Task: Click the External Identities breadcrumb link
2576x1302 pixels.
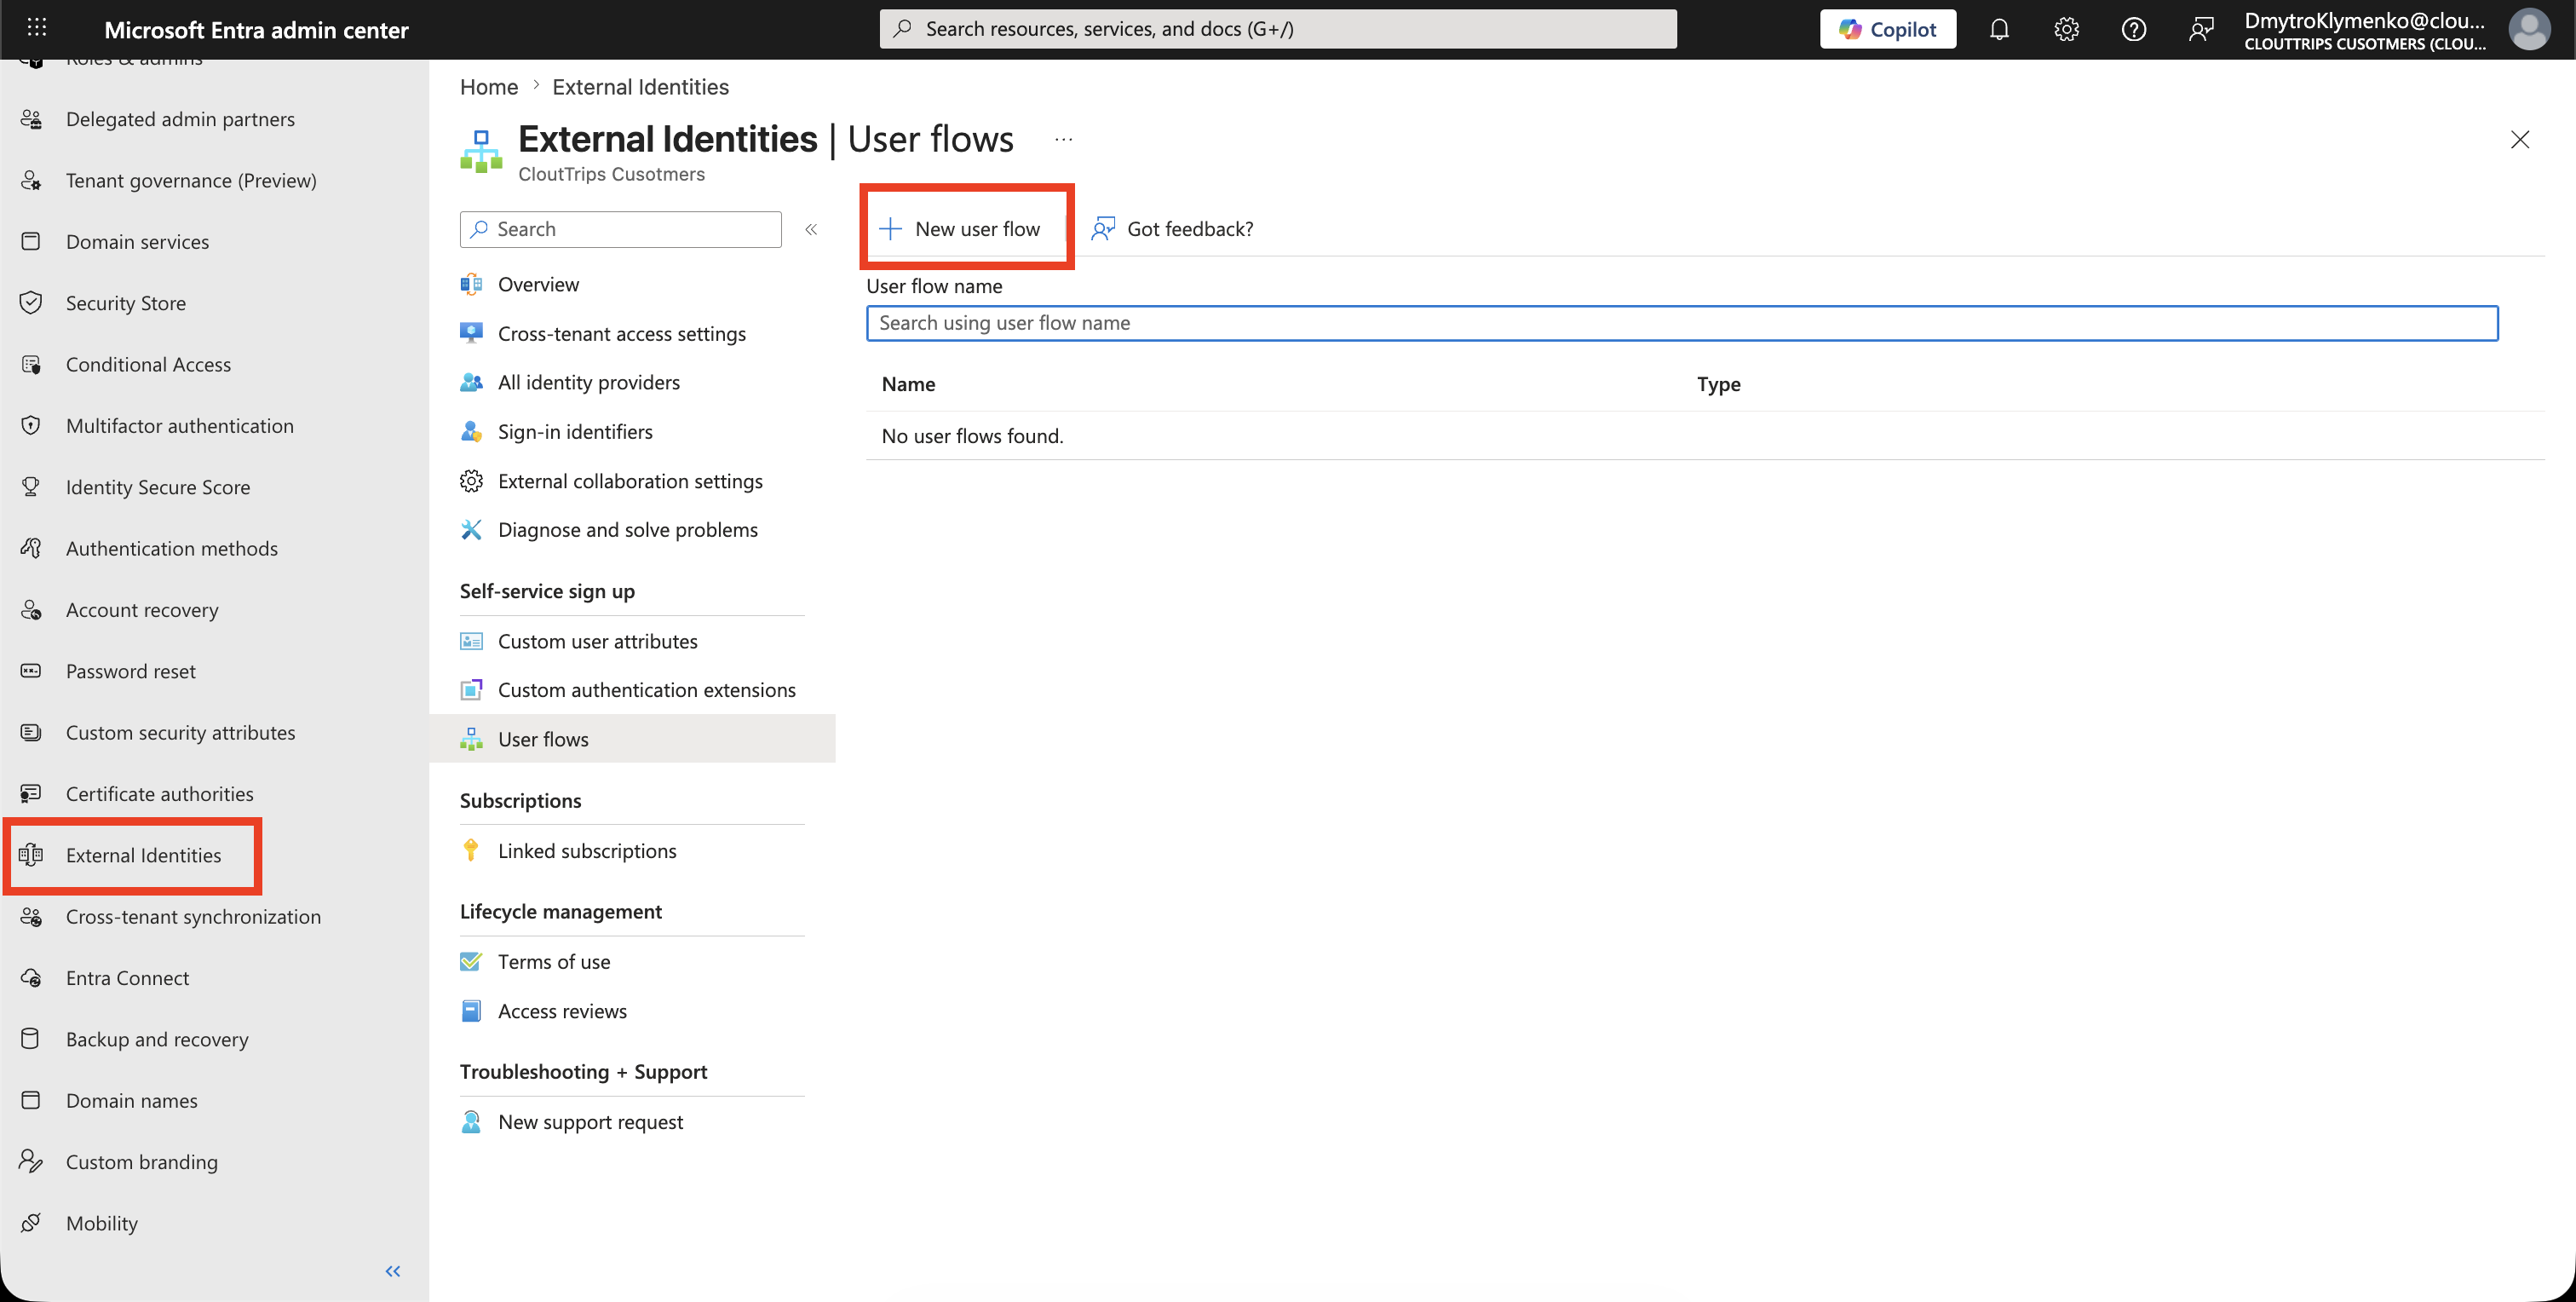Action: point(640,87)
